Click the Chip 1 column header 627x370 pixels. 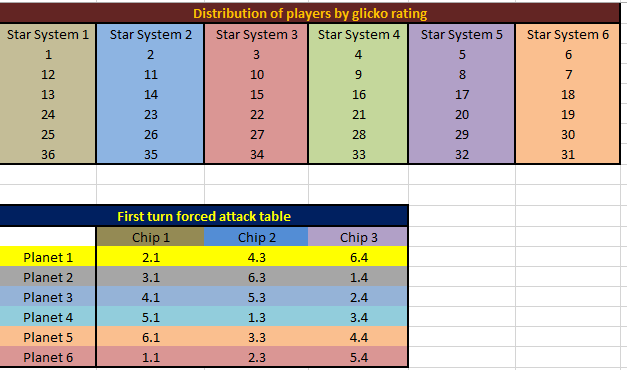pos(150,237)
